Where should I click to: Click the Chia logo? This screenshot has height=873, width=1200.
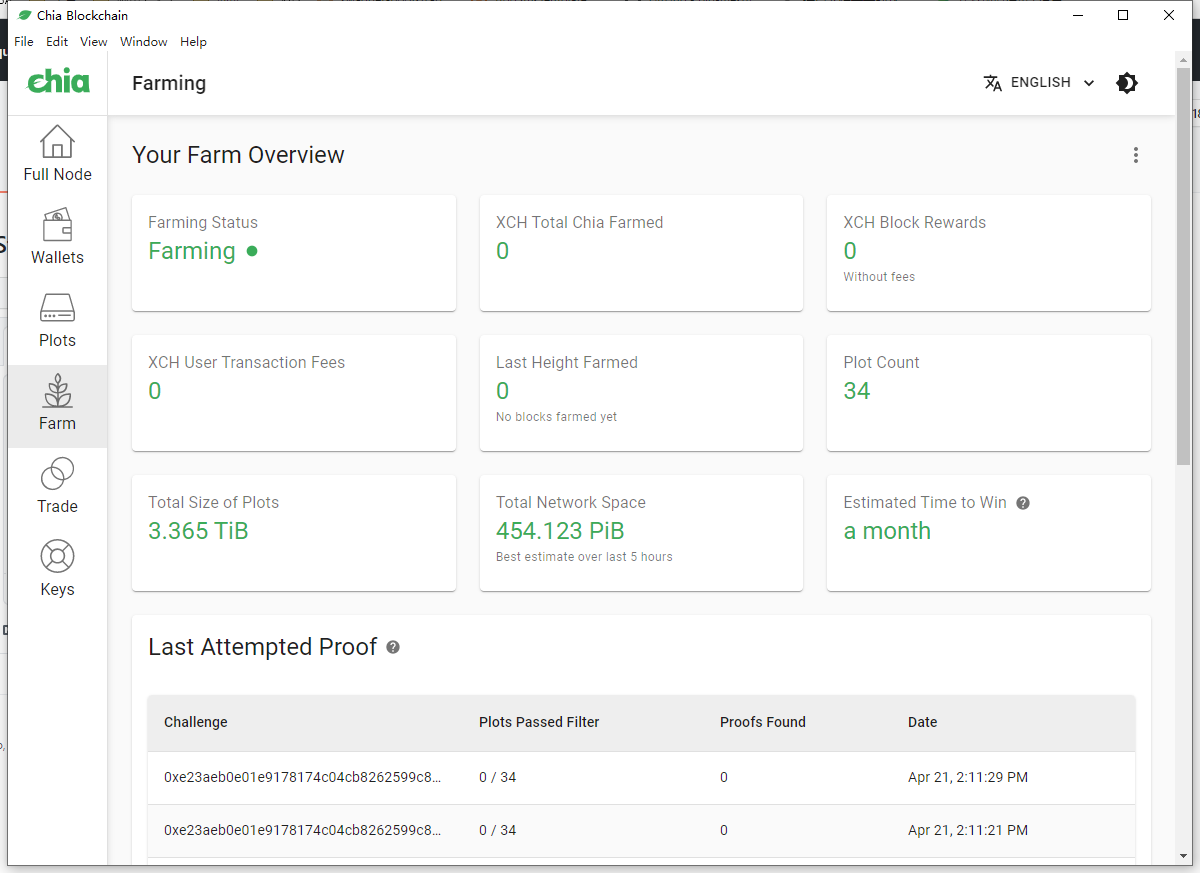pos(58,82)
